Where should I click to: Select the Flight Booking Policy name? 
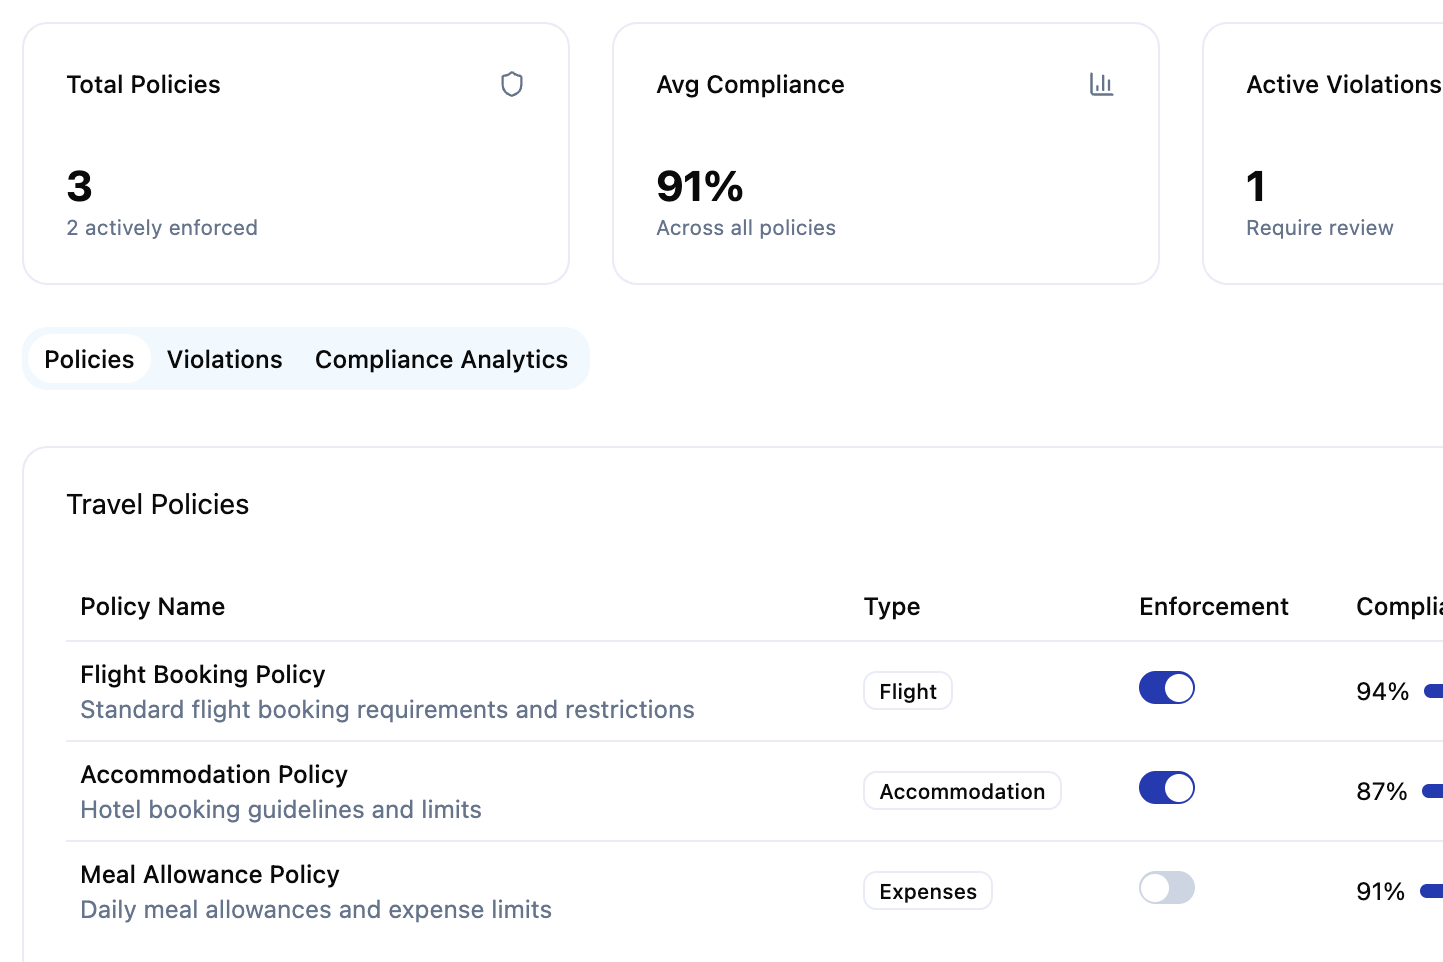(x=203, y=675)
